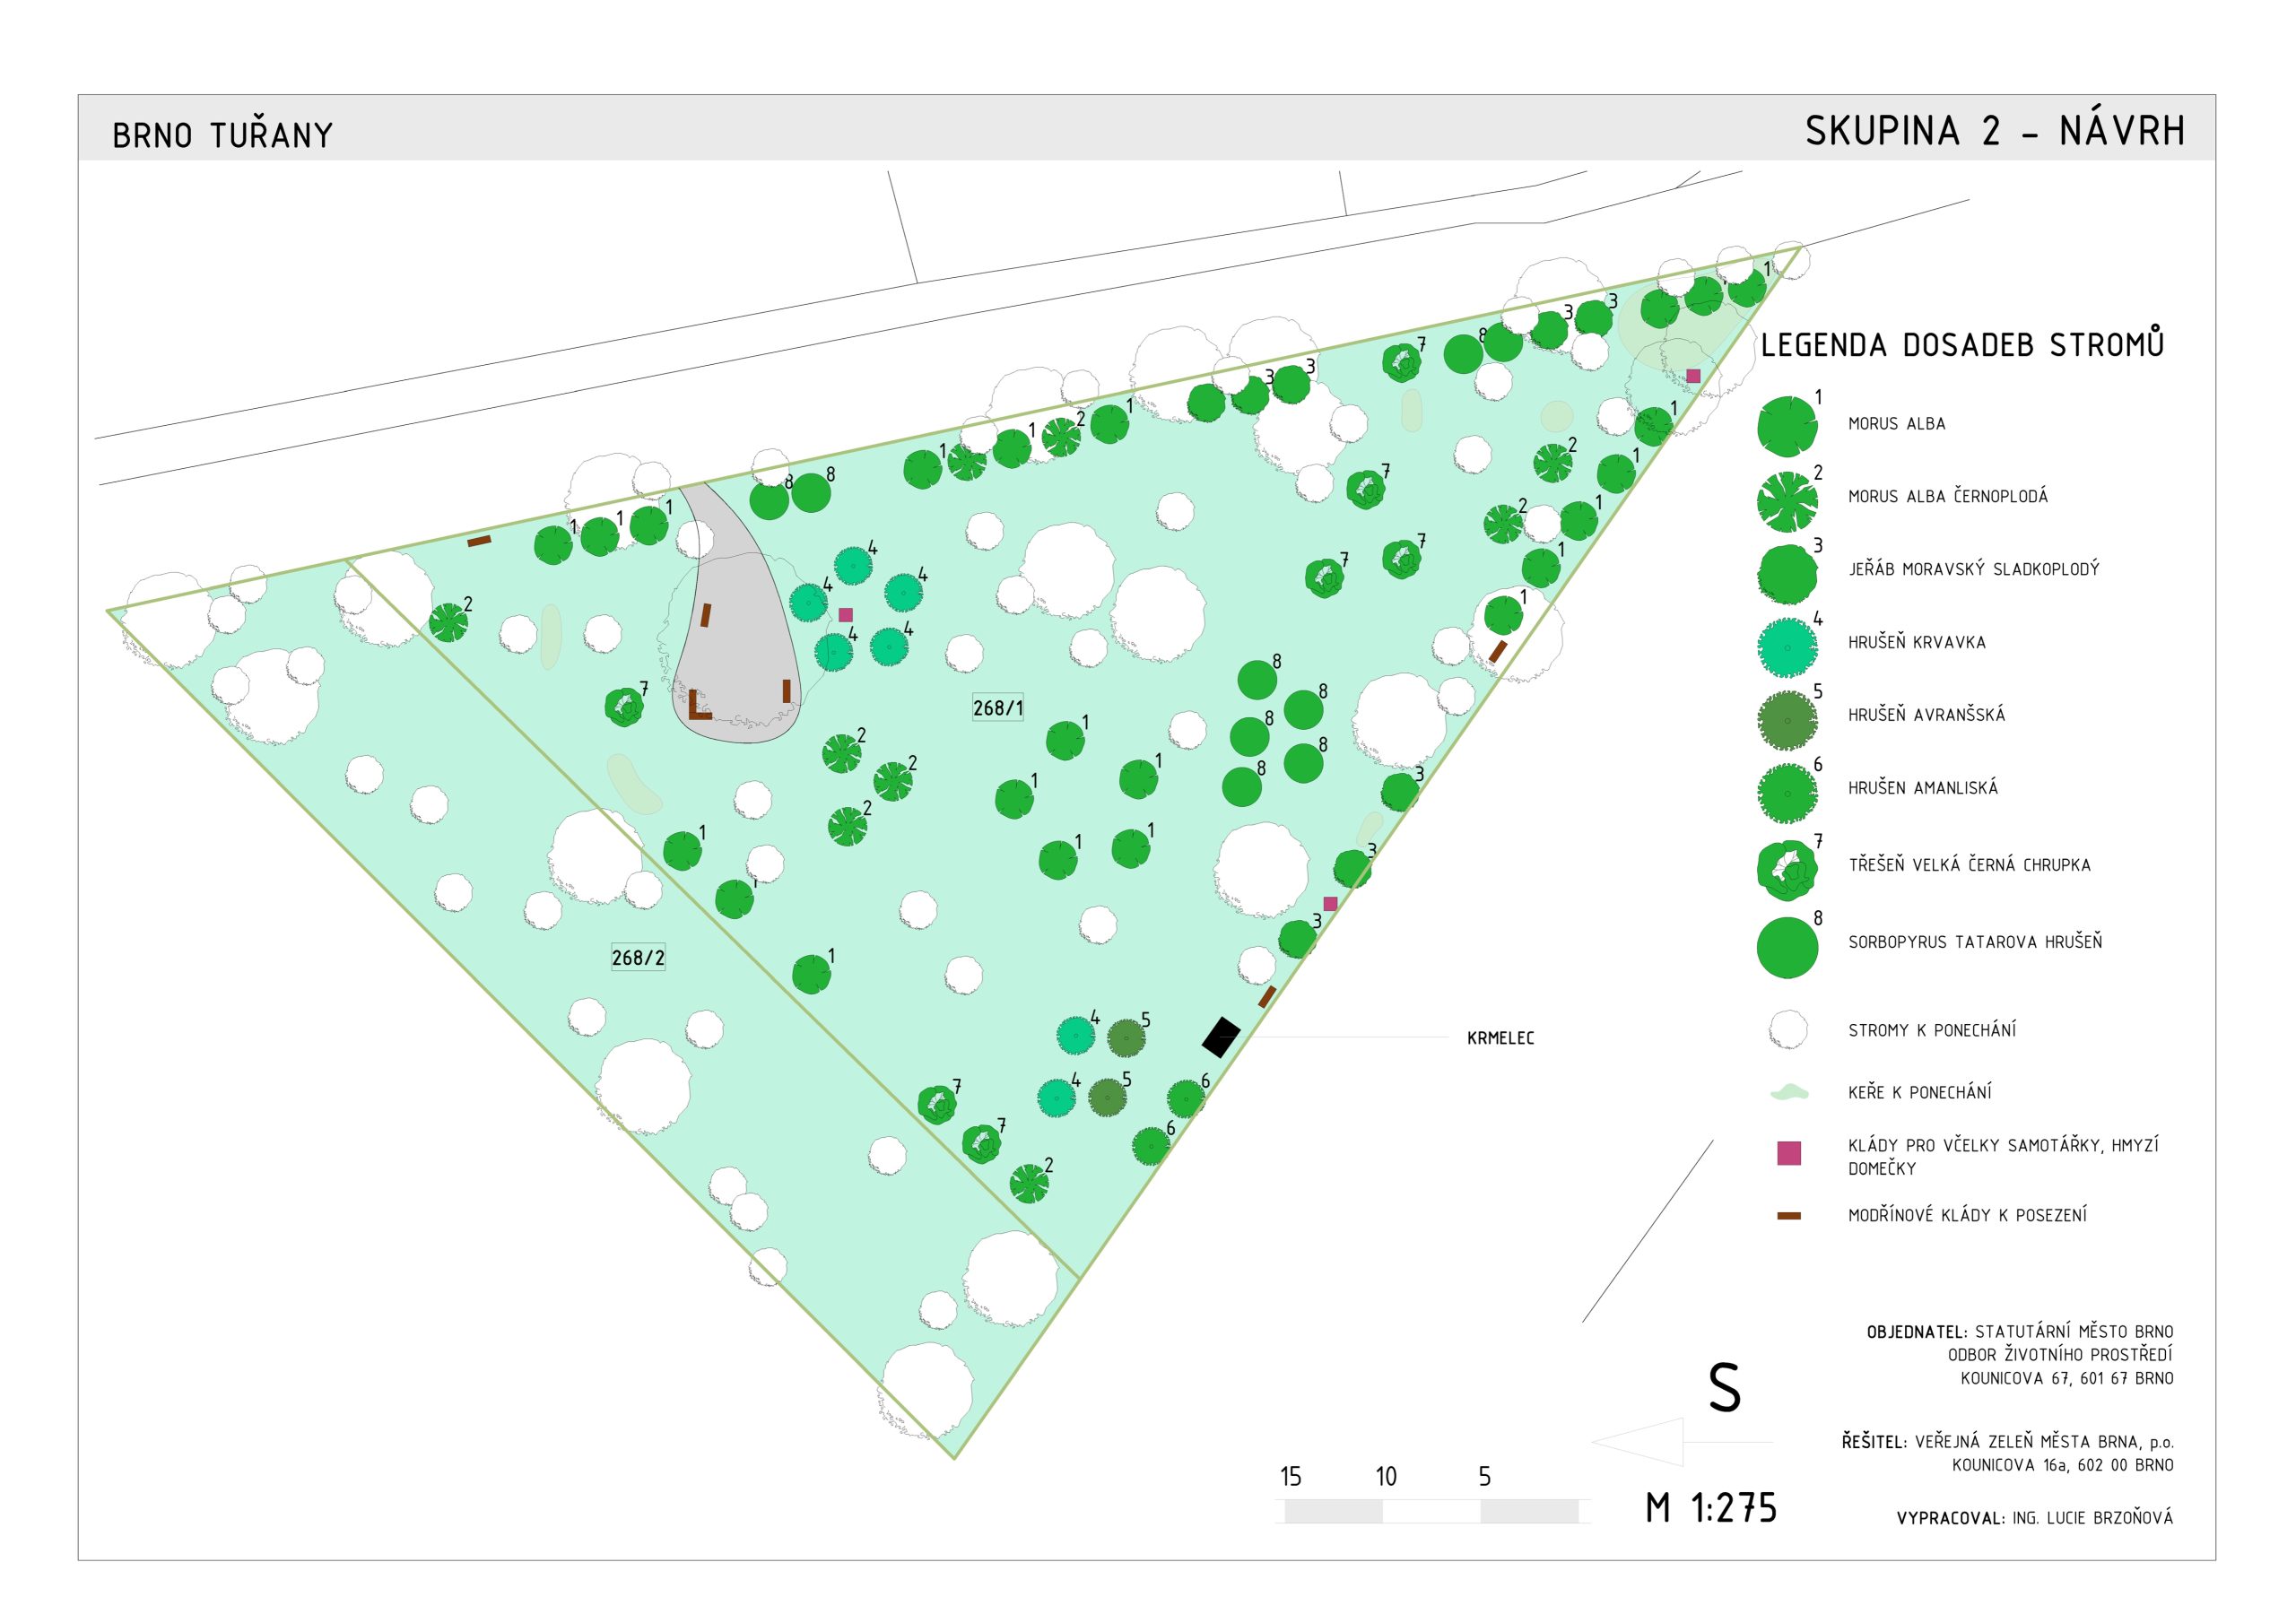Click the Morus alba legend tree symbol
The width and height of the screenshot is (2296, 1623).
tap(1787, 426)
